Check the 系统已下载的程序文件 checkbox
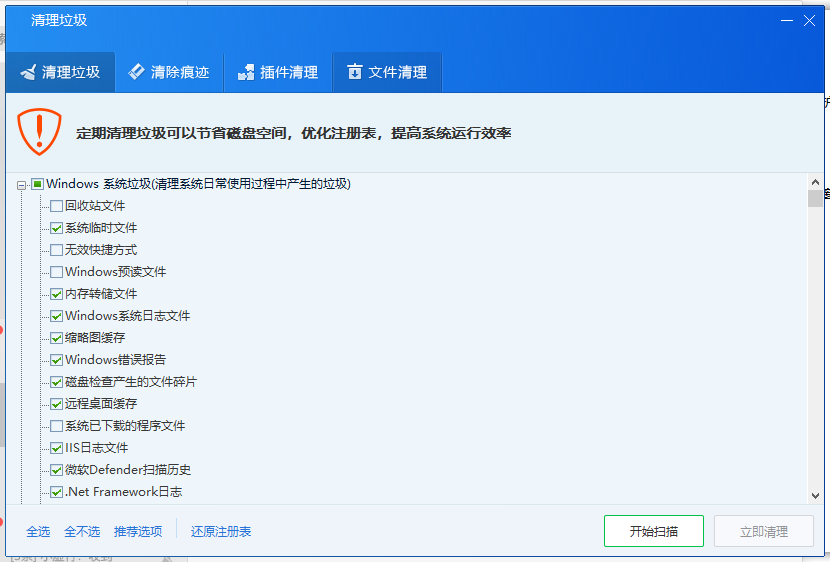Screen dimensions: 830x562 (x=57, y=426)
